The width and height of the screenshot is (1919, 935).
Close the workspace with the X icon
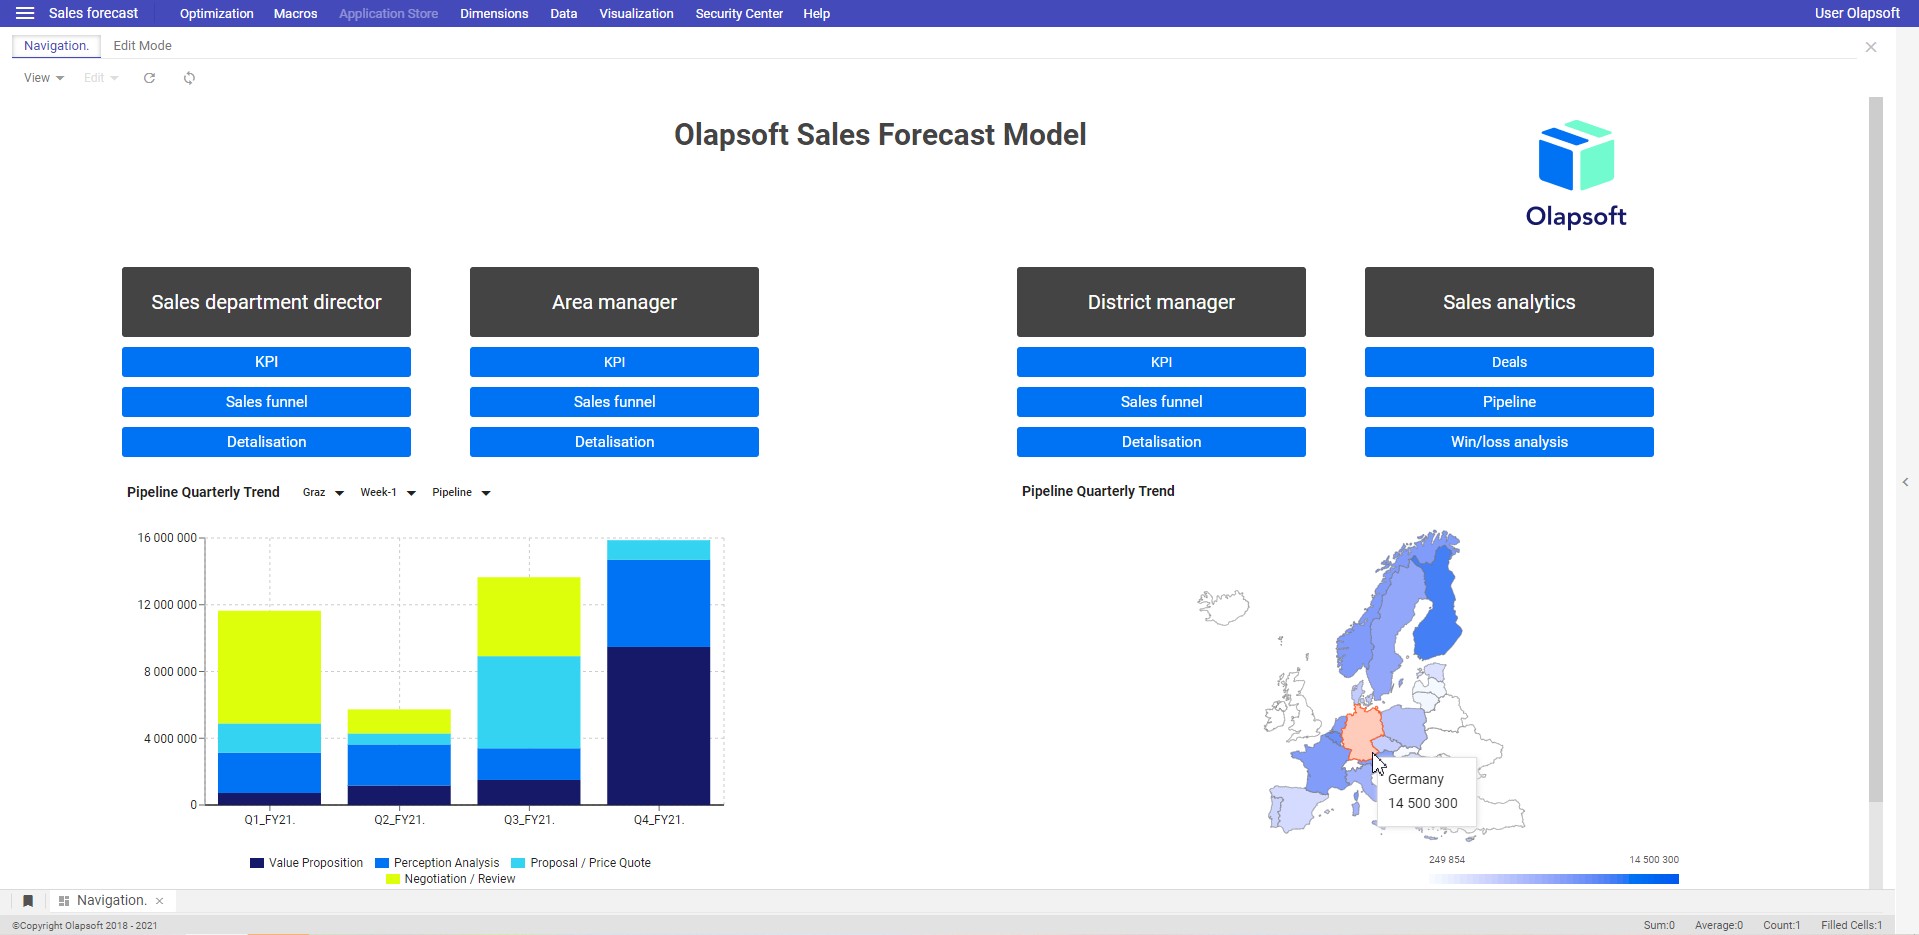(1871, 47)
